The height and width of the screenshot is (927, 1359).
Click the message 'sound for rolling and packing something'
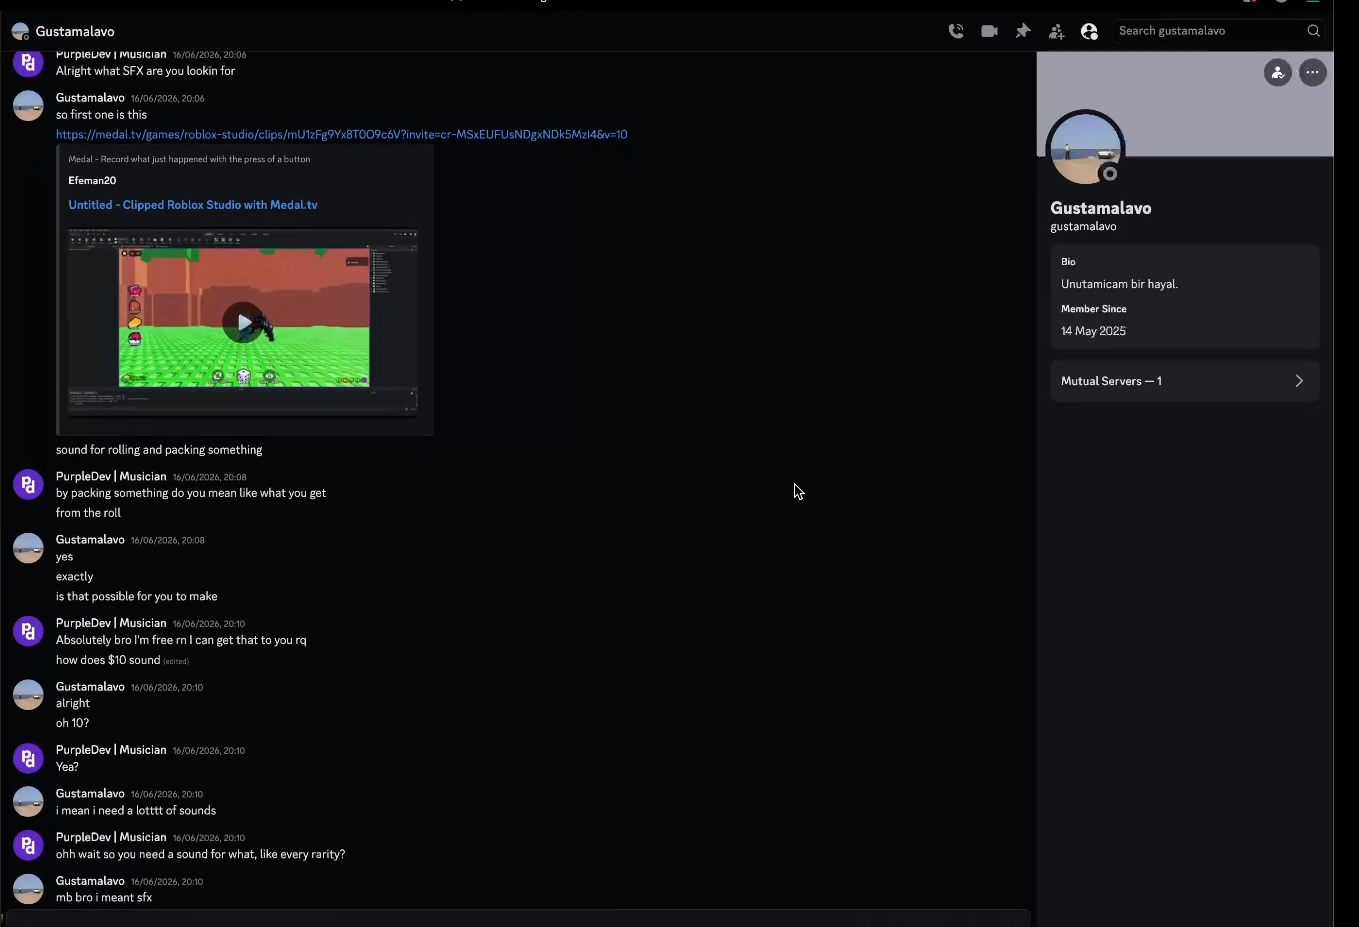pyautogui.click(x=159, y=450)
